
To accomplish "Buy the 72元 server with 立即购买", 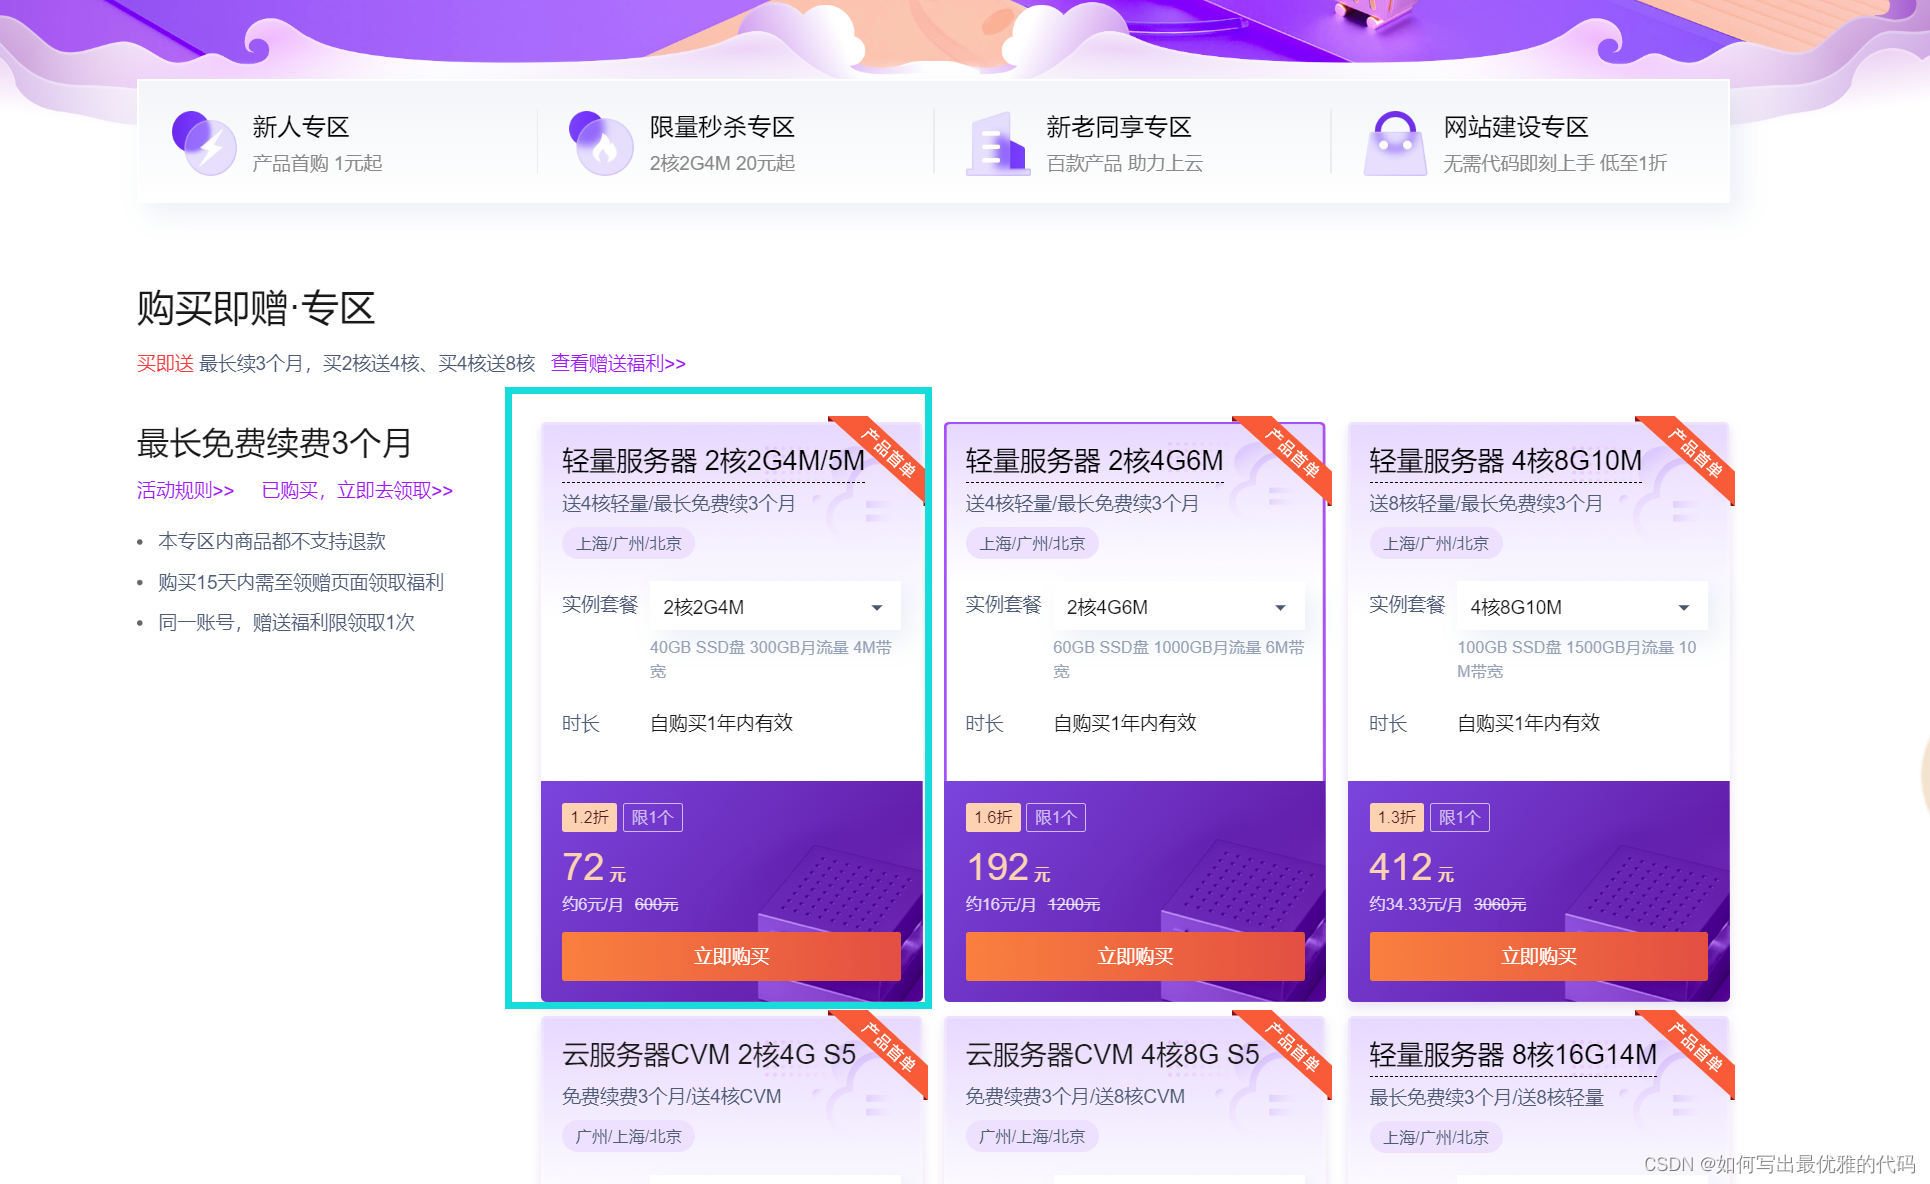I will (x=731, y=956).
